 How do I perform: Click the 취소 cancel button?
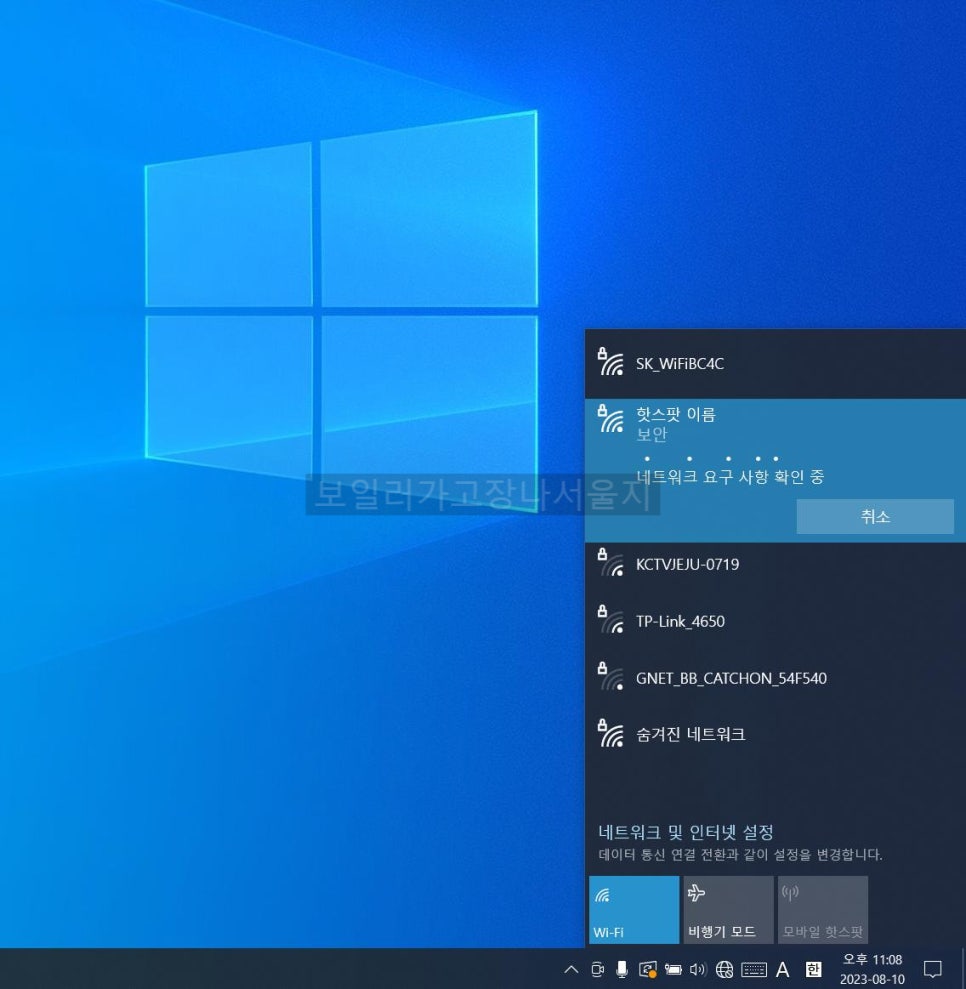coord(875,517)
